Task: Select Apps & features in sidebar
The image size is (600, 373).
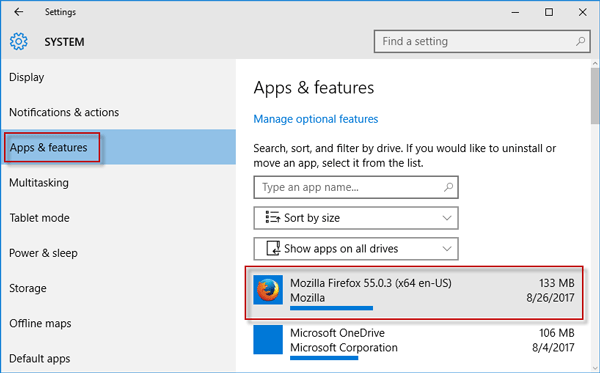Action: [118, 147]
